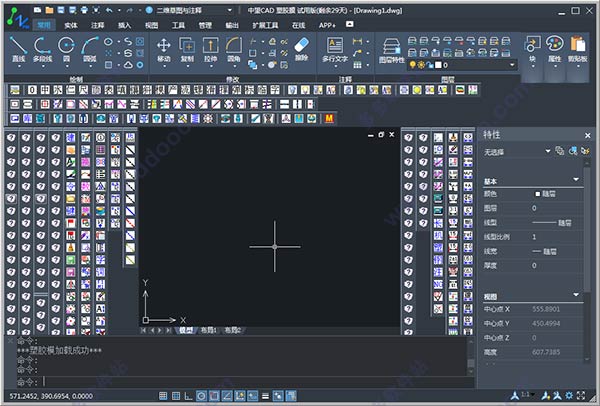Open the 块 (Block) panel
Image resolution: width=600 pixels, height=406 pixels.
[533, 49]
